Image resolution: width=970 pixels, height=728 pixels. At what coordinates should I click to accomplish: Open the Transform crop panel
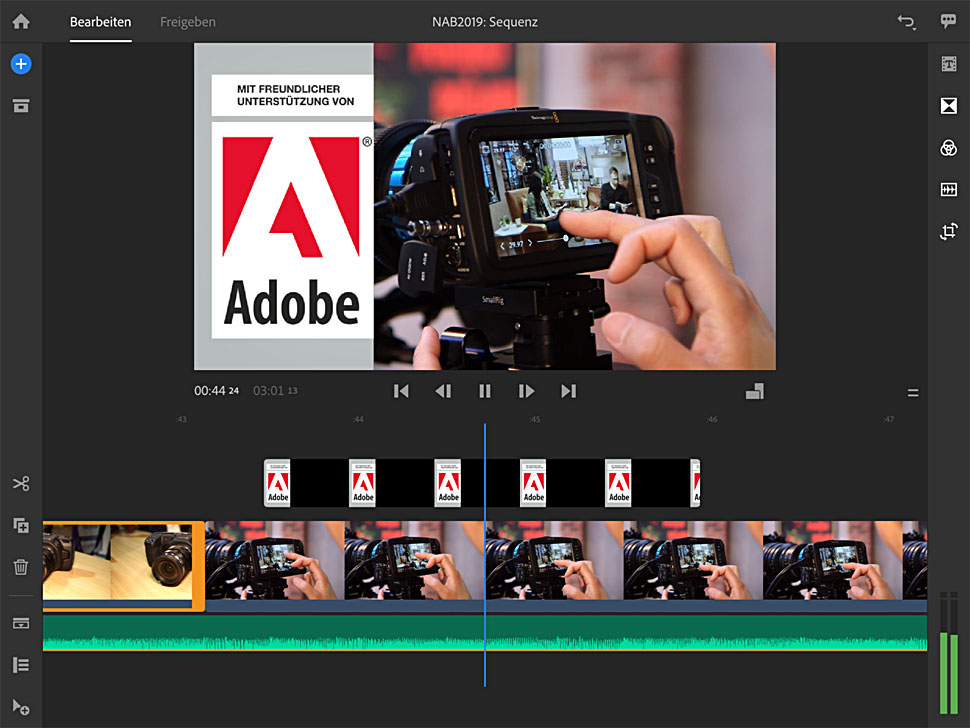(x=948, y=231)
